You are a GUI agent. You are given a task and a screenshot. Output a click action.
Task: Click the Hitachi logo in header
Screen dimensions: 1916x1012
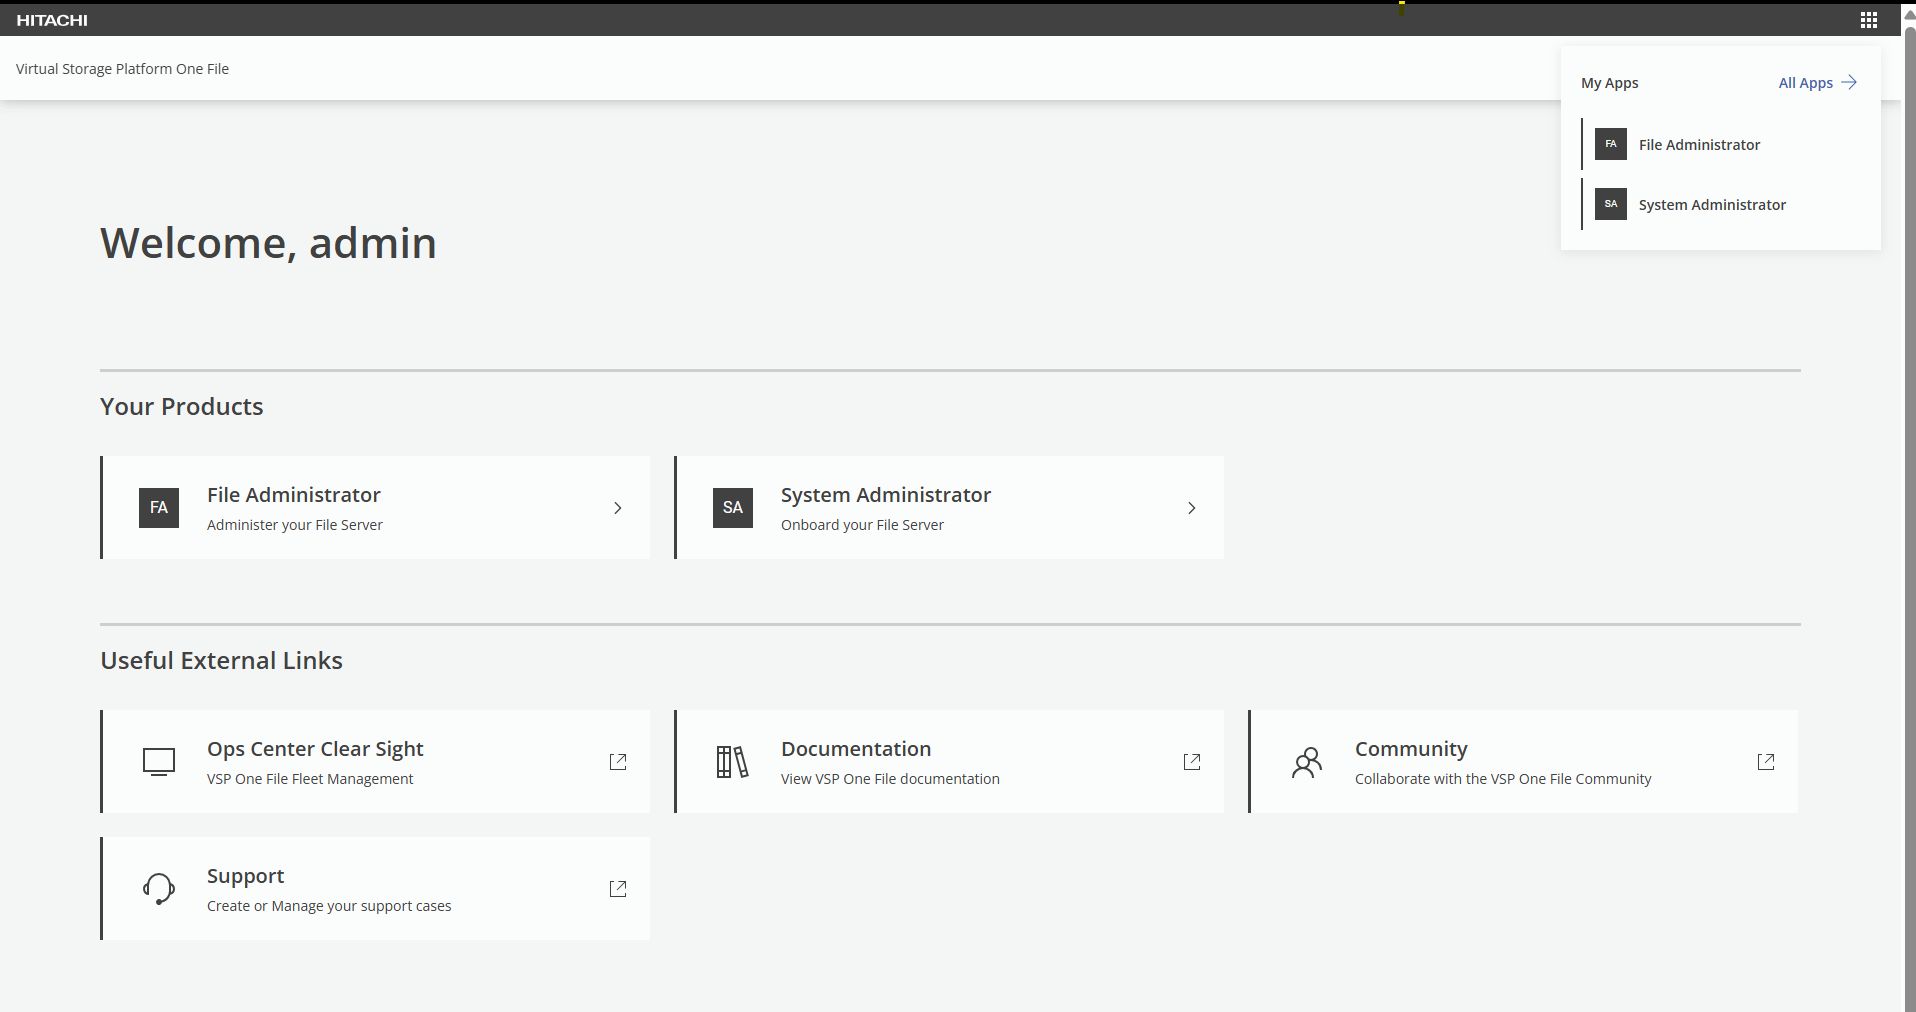point(52,20)
